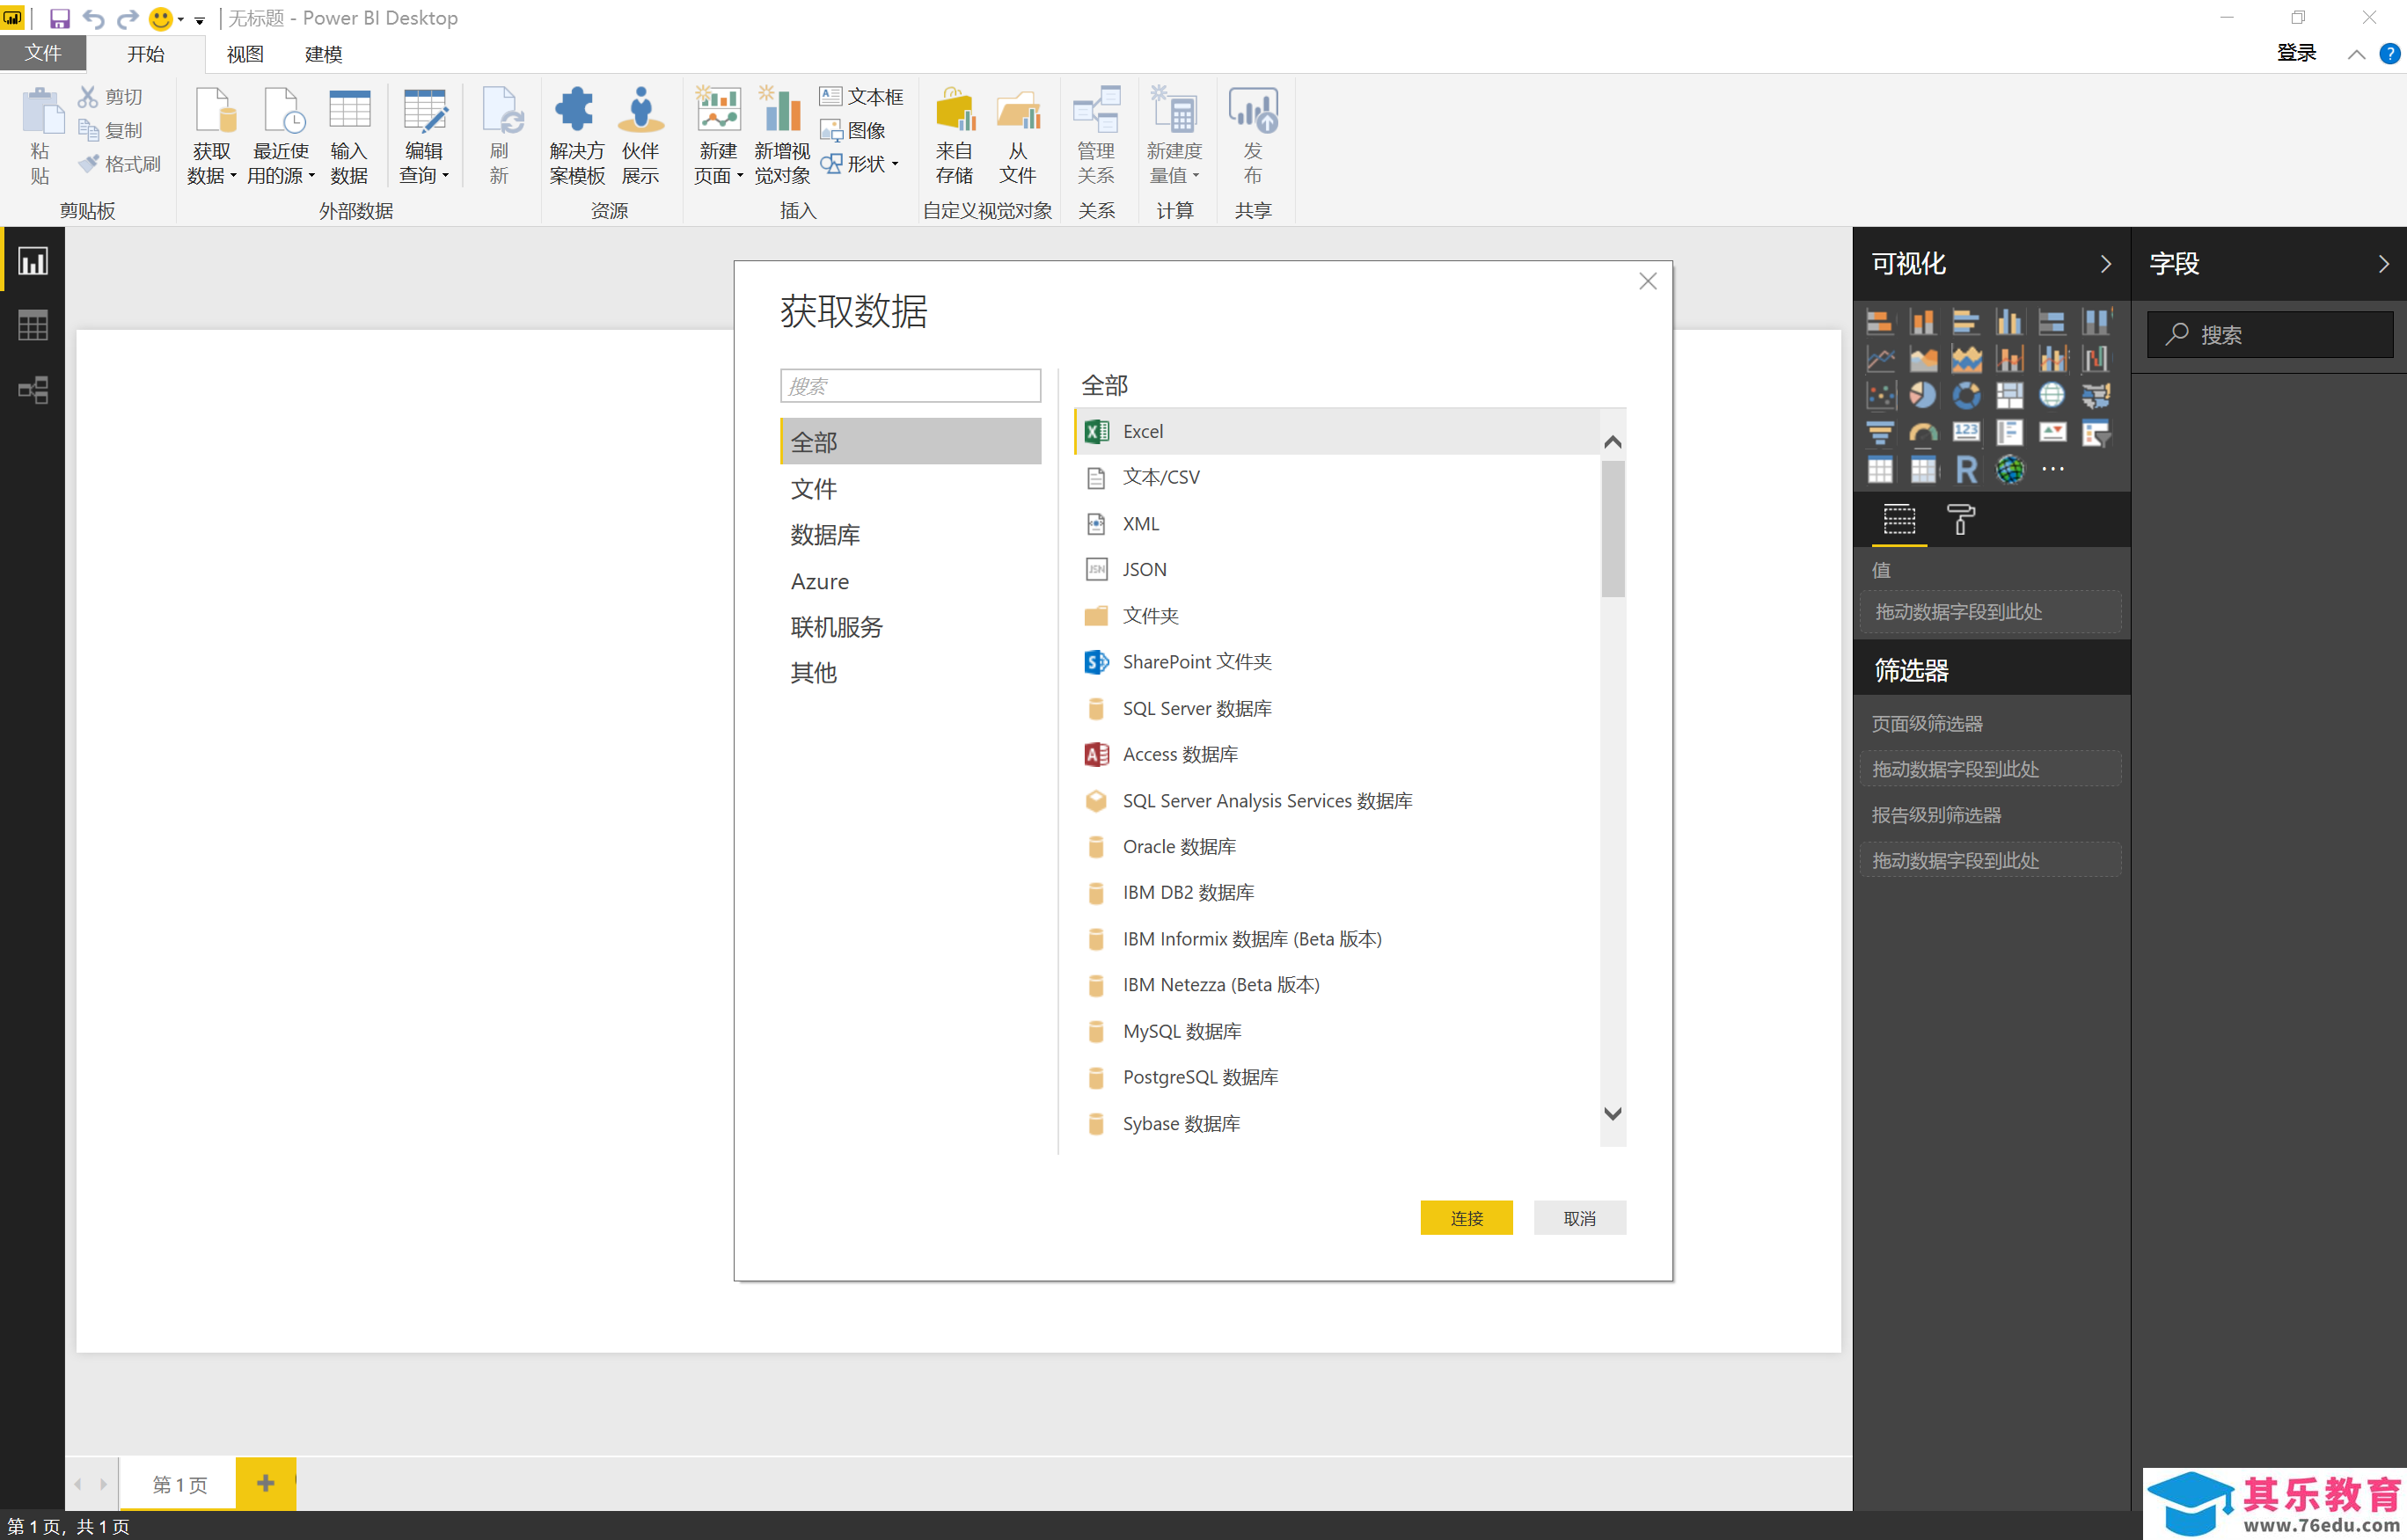
Task: Open the Format paint roller pane
Action: [1960, 520]
